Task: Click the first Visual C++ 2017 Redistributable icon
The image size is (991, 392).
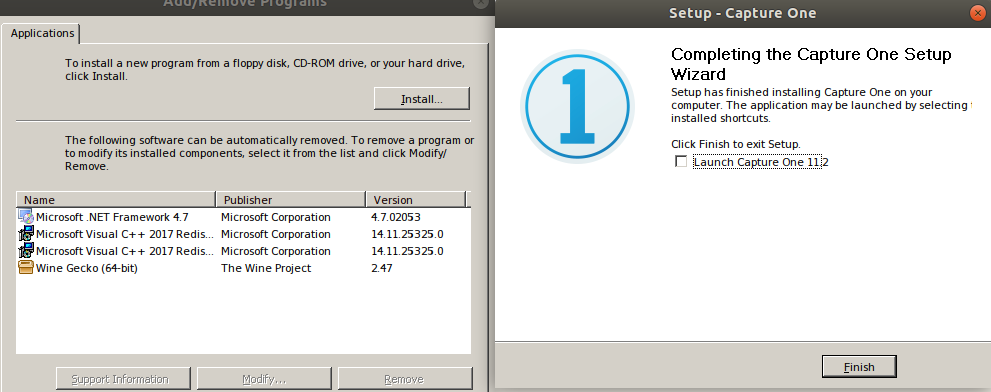Action: click(26, 234)
